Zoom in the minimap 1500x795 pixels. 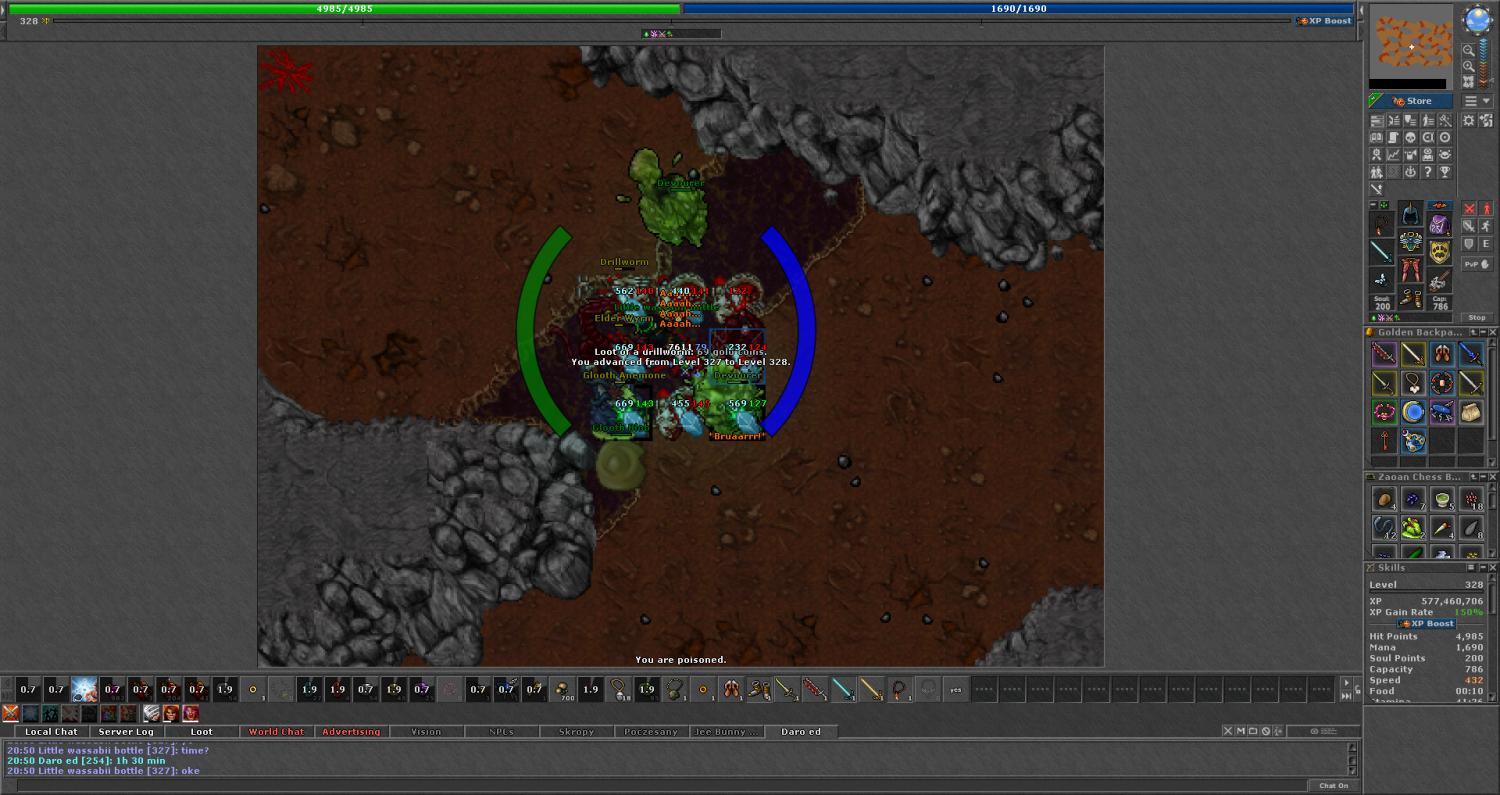[1468, 66]
